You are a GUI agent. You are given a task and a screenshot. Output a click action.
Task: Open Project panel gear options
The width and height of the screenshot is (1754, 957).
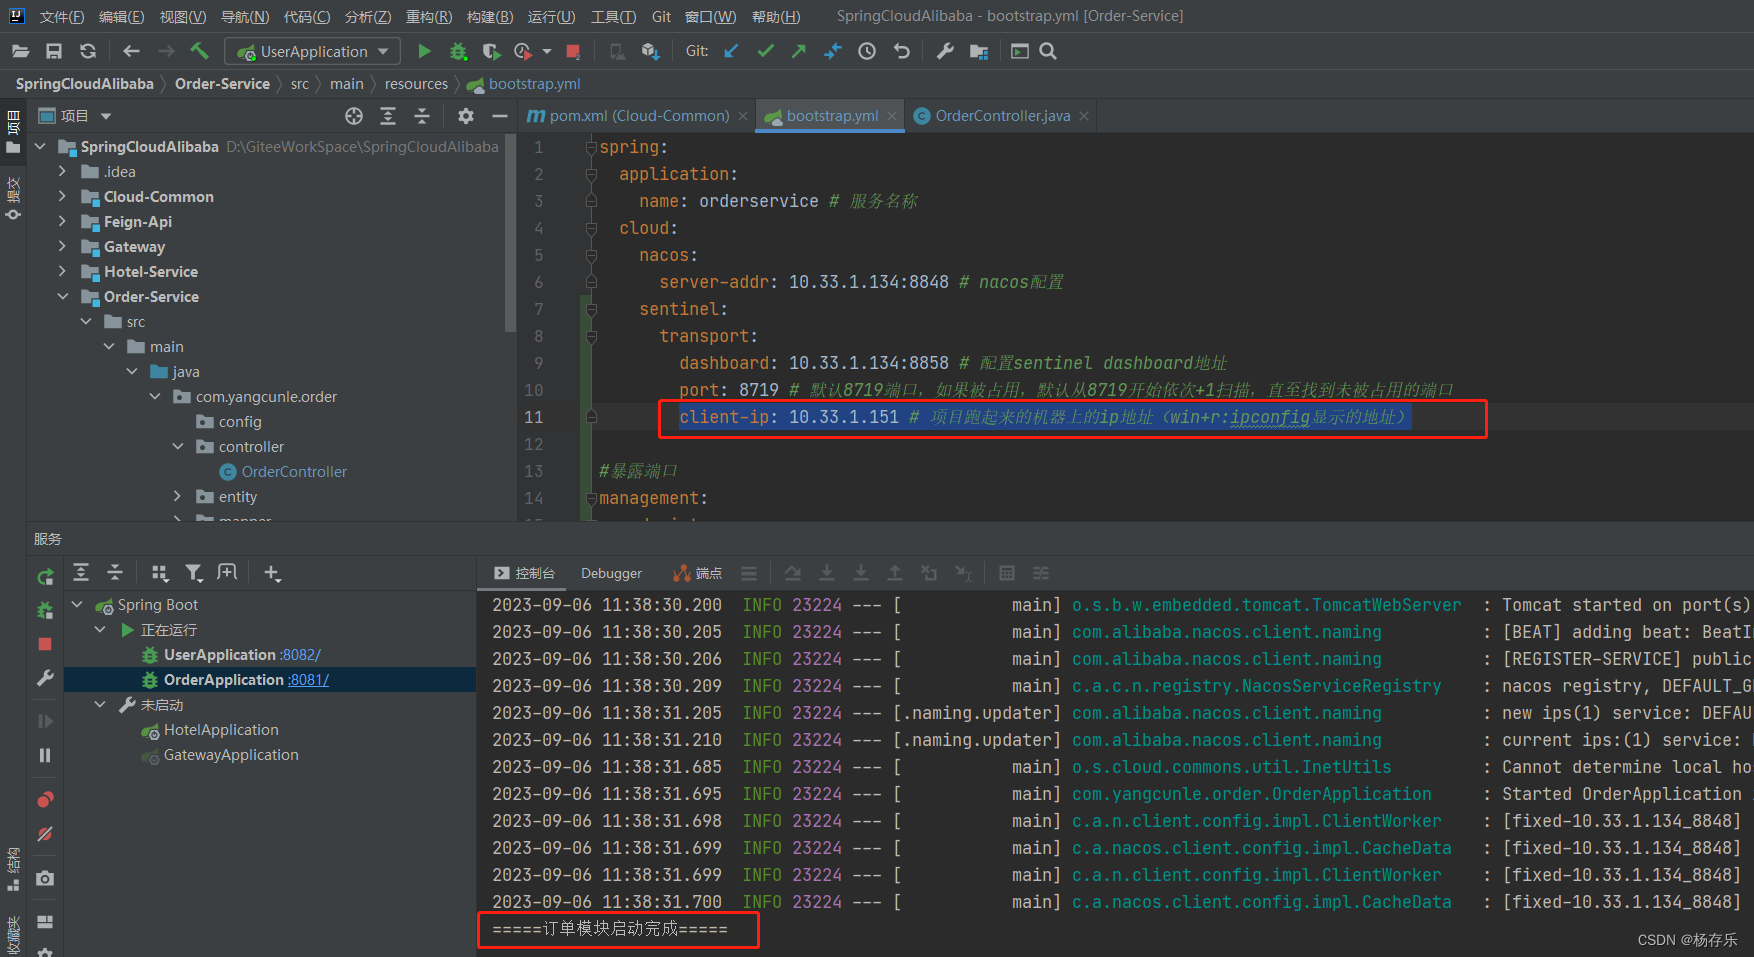[466, 116]
